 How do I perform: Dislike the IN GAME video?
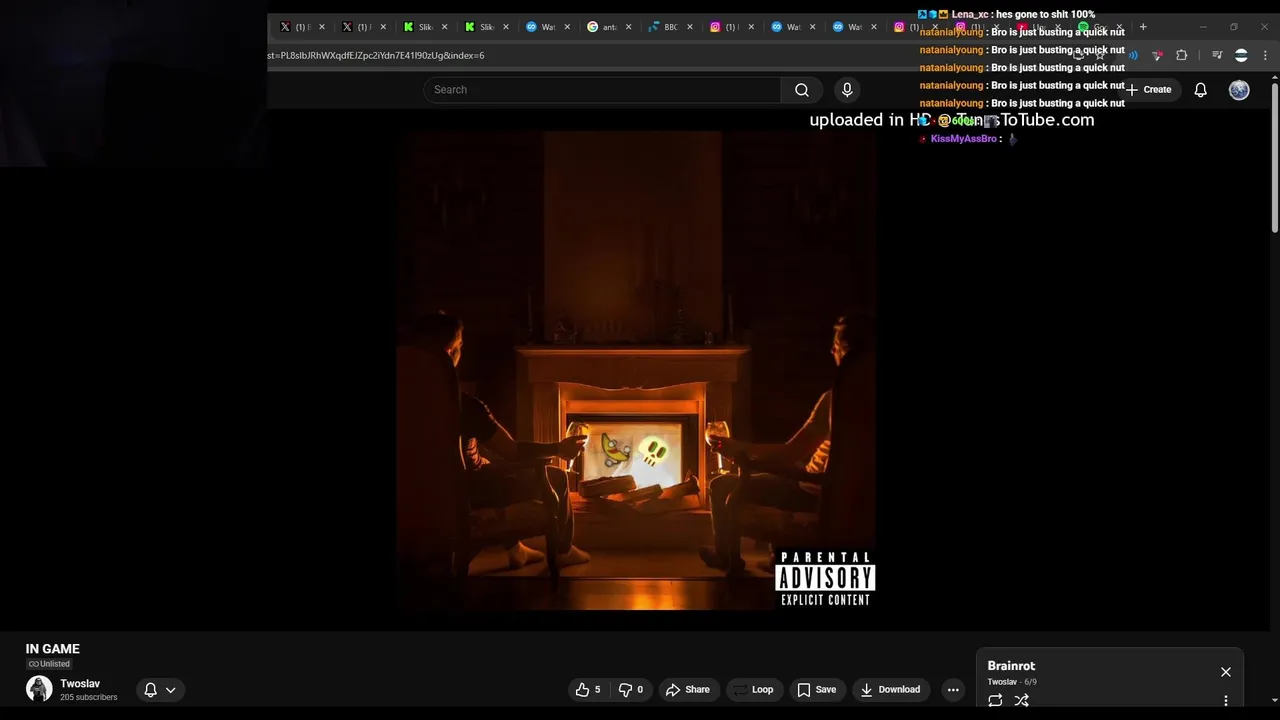pos(631,690)
